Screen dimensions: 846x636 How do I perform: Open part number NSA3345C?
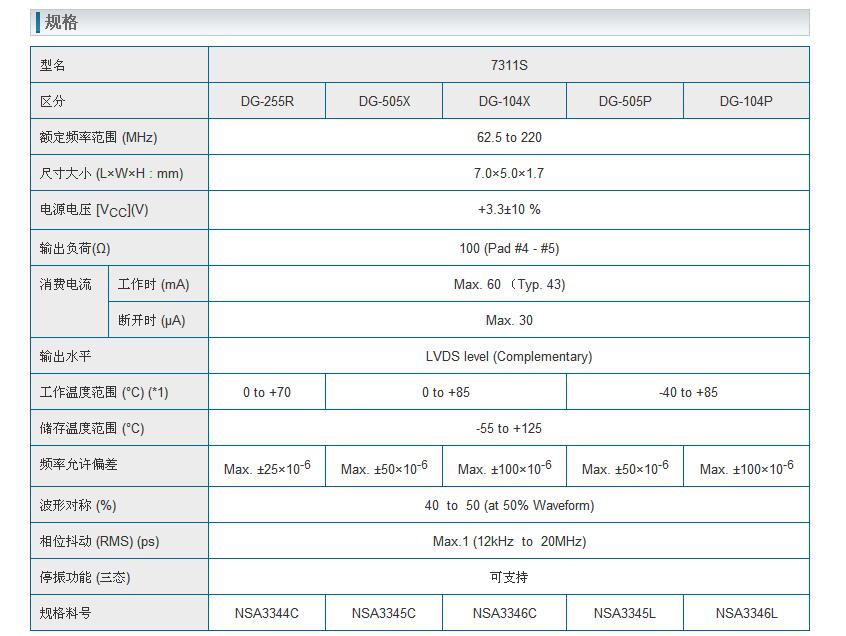(x=384, y=613)
